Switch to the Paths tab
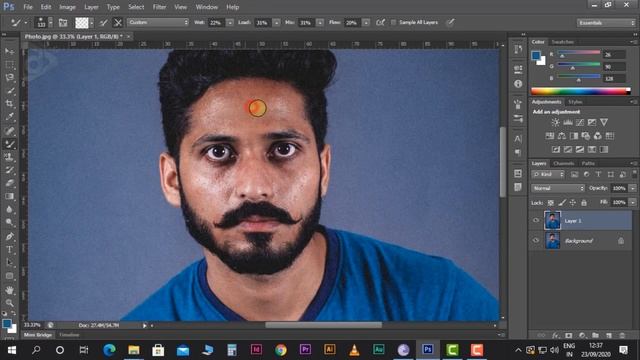Image resolution: width=640 pixels, height=360 pixels. point(588,163)
